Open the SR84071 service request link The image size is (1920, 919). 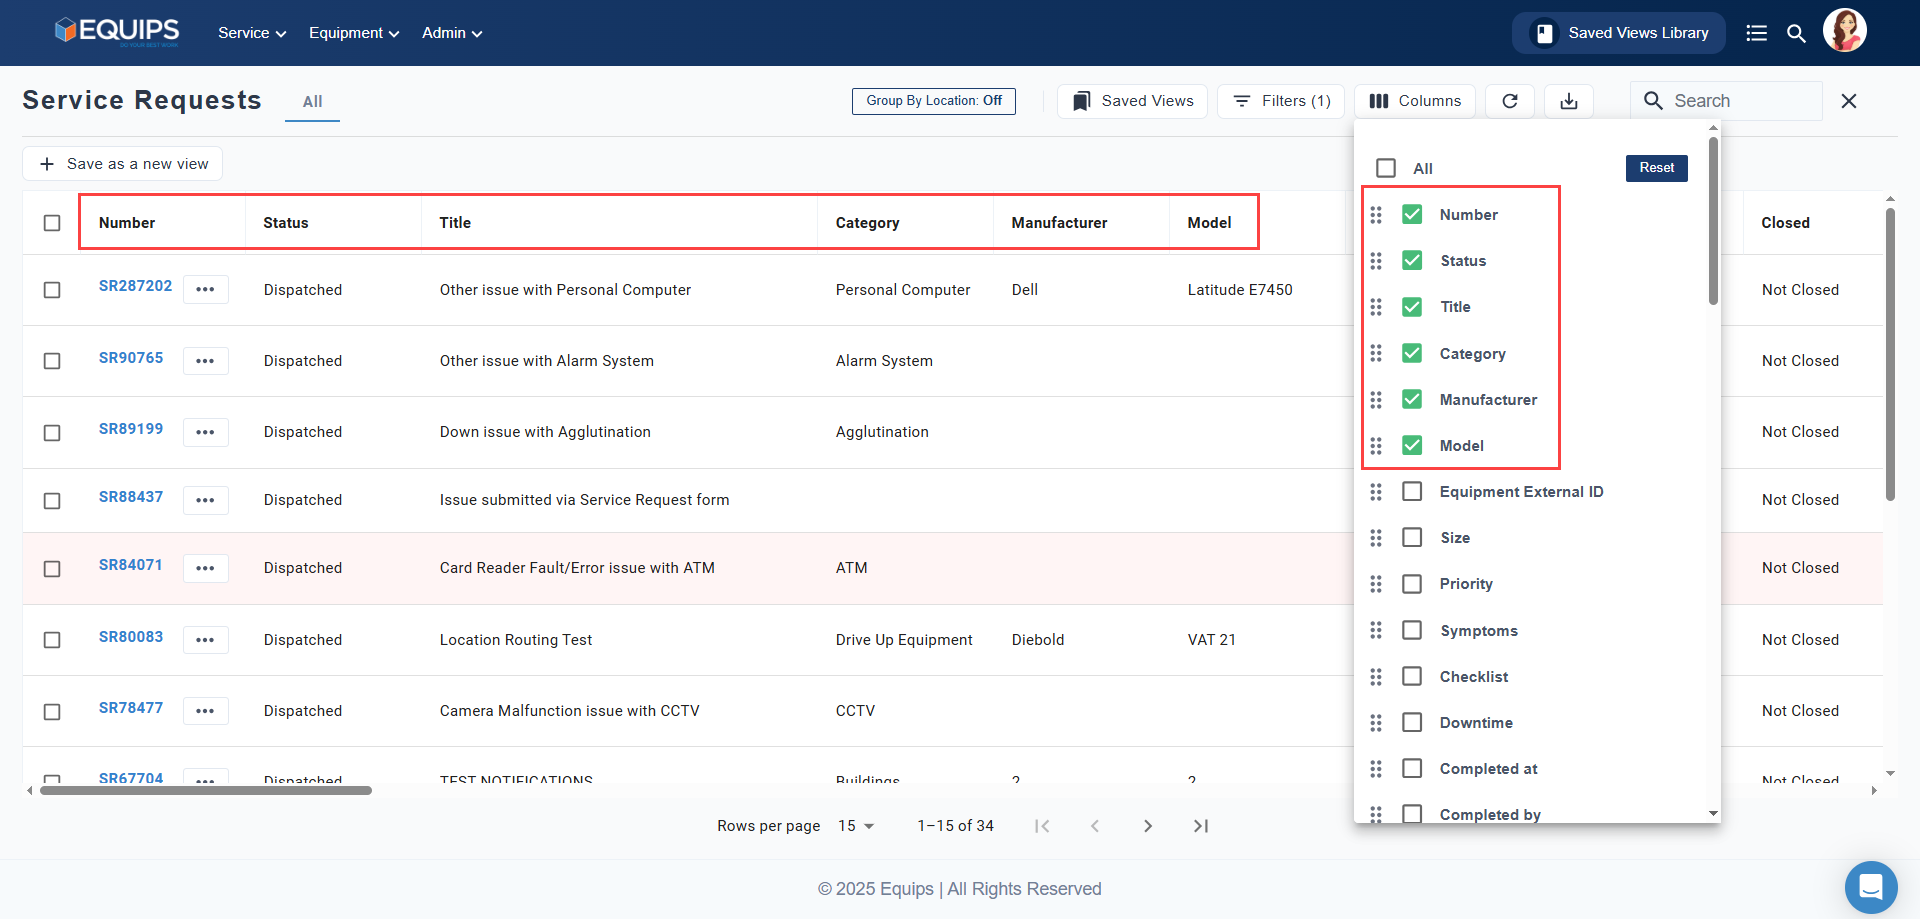coord(130,565)
